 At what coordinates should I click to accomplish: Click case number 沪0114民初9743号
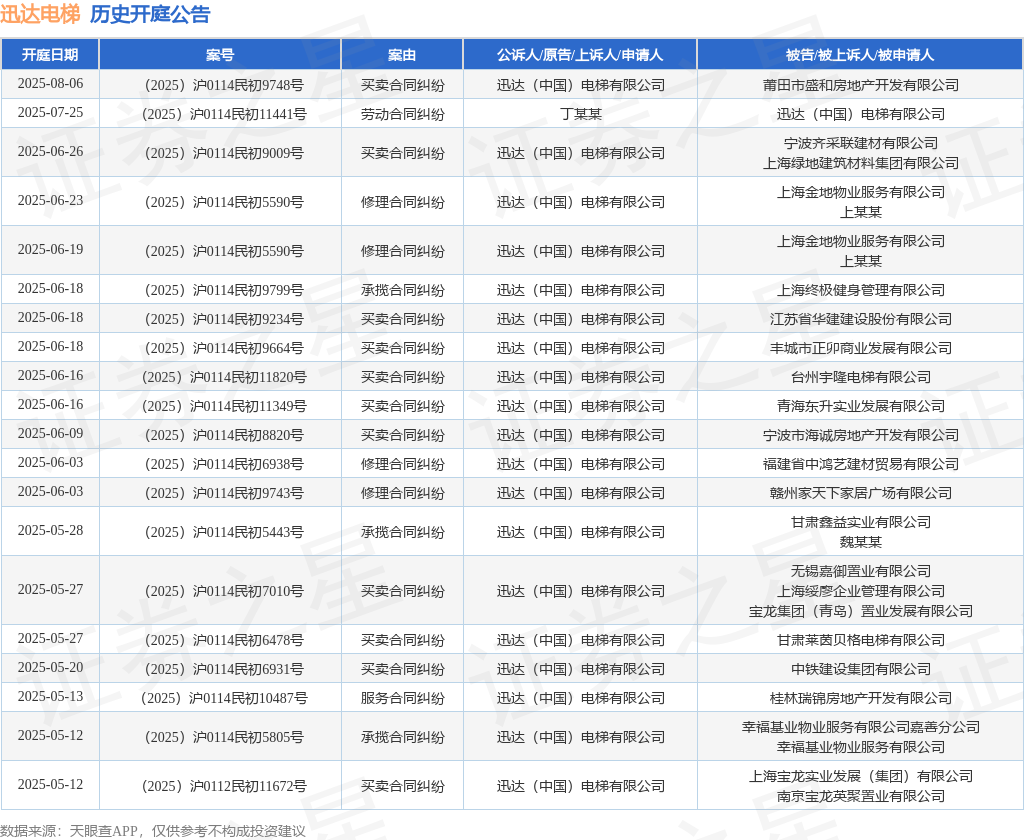click(x=248, y=493)
